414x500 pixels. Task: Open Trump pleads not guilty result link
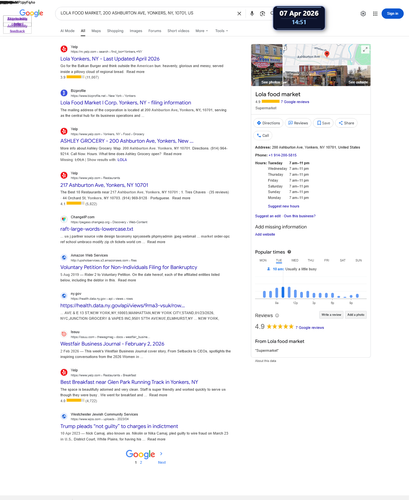pyautogui.click(x=119, y=426)
